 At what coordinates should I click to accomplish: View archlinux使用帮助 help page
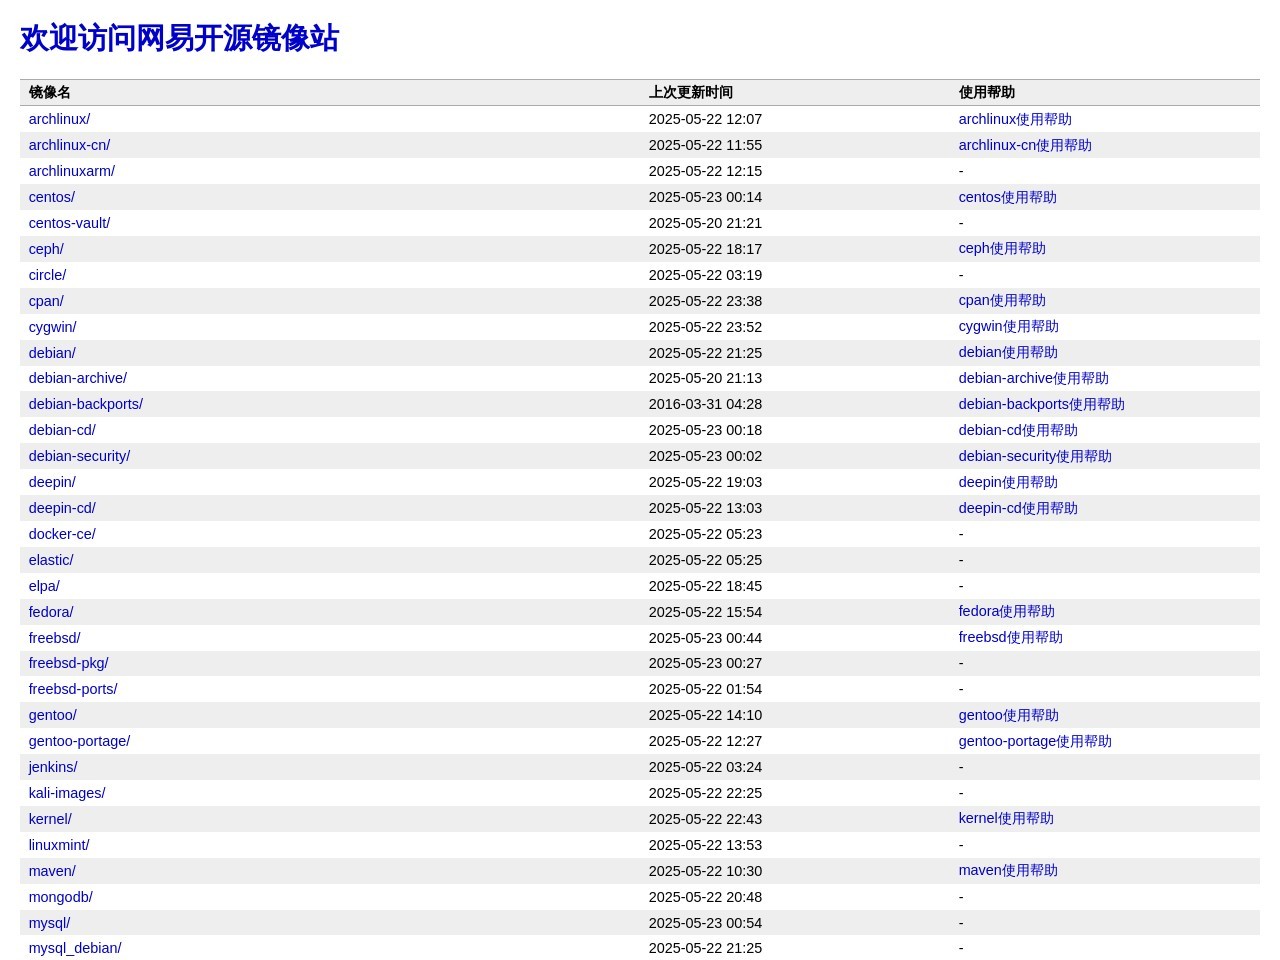(x=1015, y=119)
